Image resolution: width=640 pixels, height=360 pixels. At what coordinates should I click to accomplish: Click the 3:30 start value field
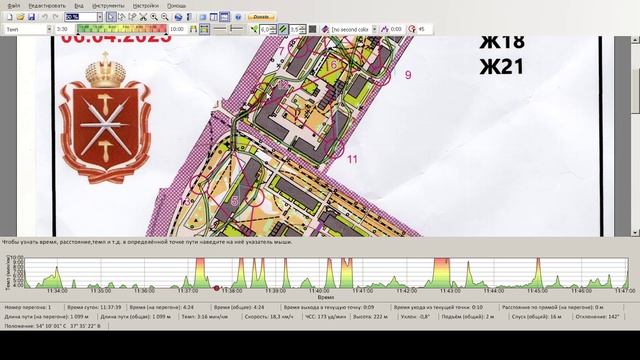point(64,29)
